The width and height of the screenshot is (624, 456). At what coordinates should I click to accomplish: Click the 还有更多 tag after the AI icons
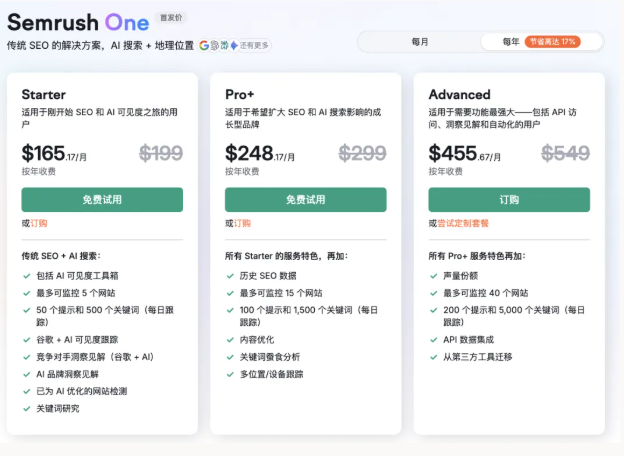click(255, 45)
